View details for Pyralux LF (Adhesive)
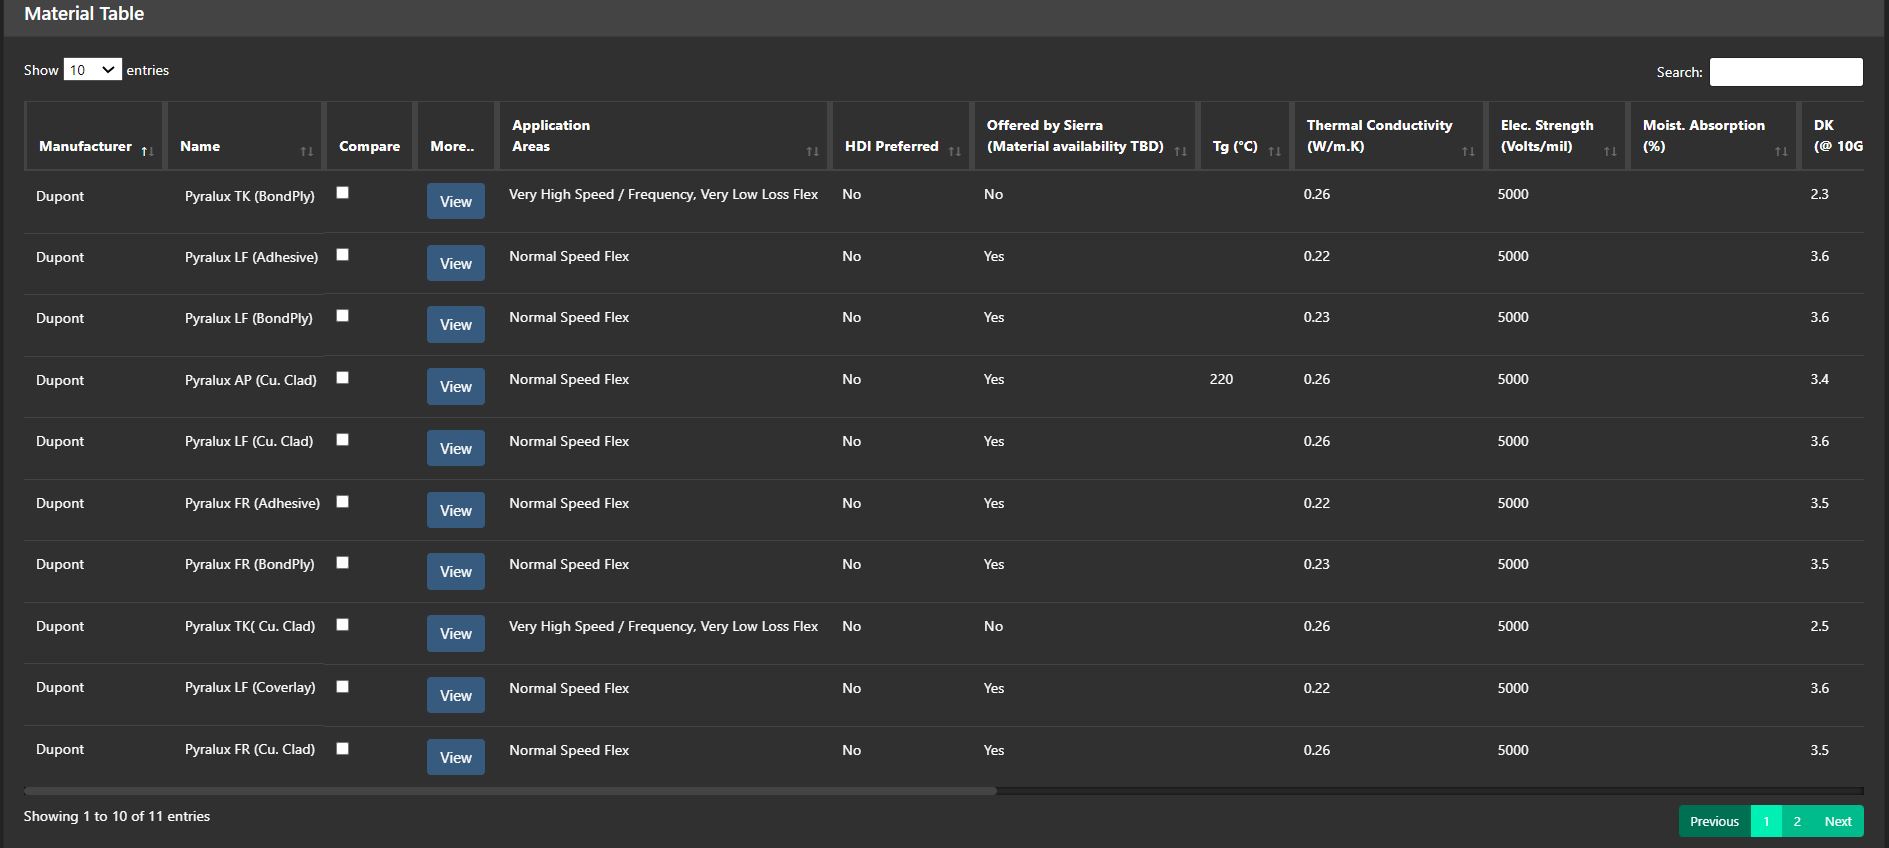Image resolution: width=1889 pixels, height=848 pixels. (456, 263)
